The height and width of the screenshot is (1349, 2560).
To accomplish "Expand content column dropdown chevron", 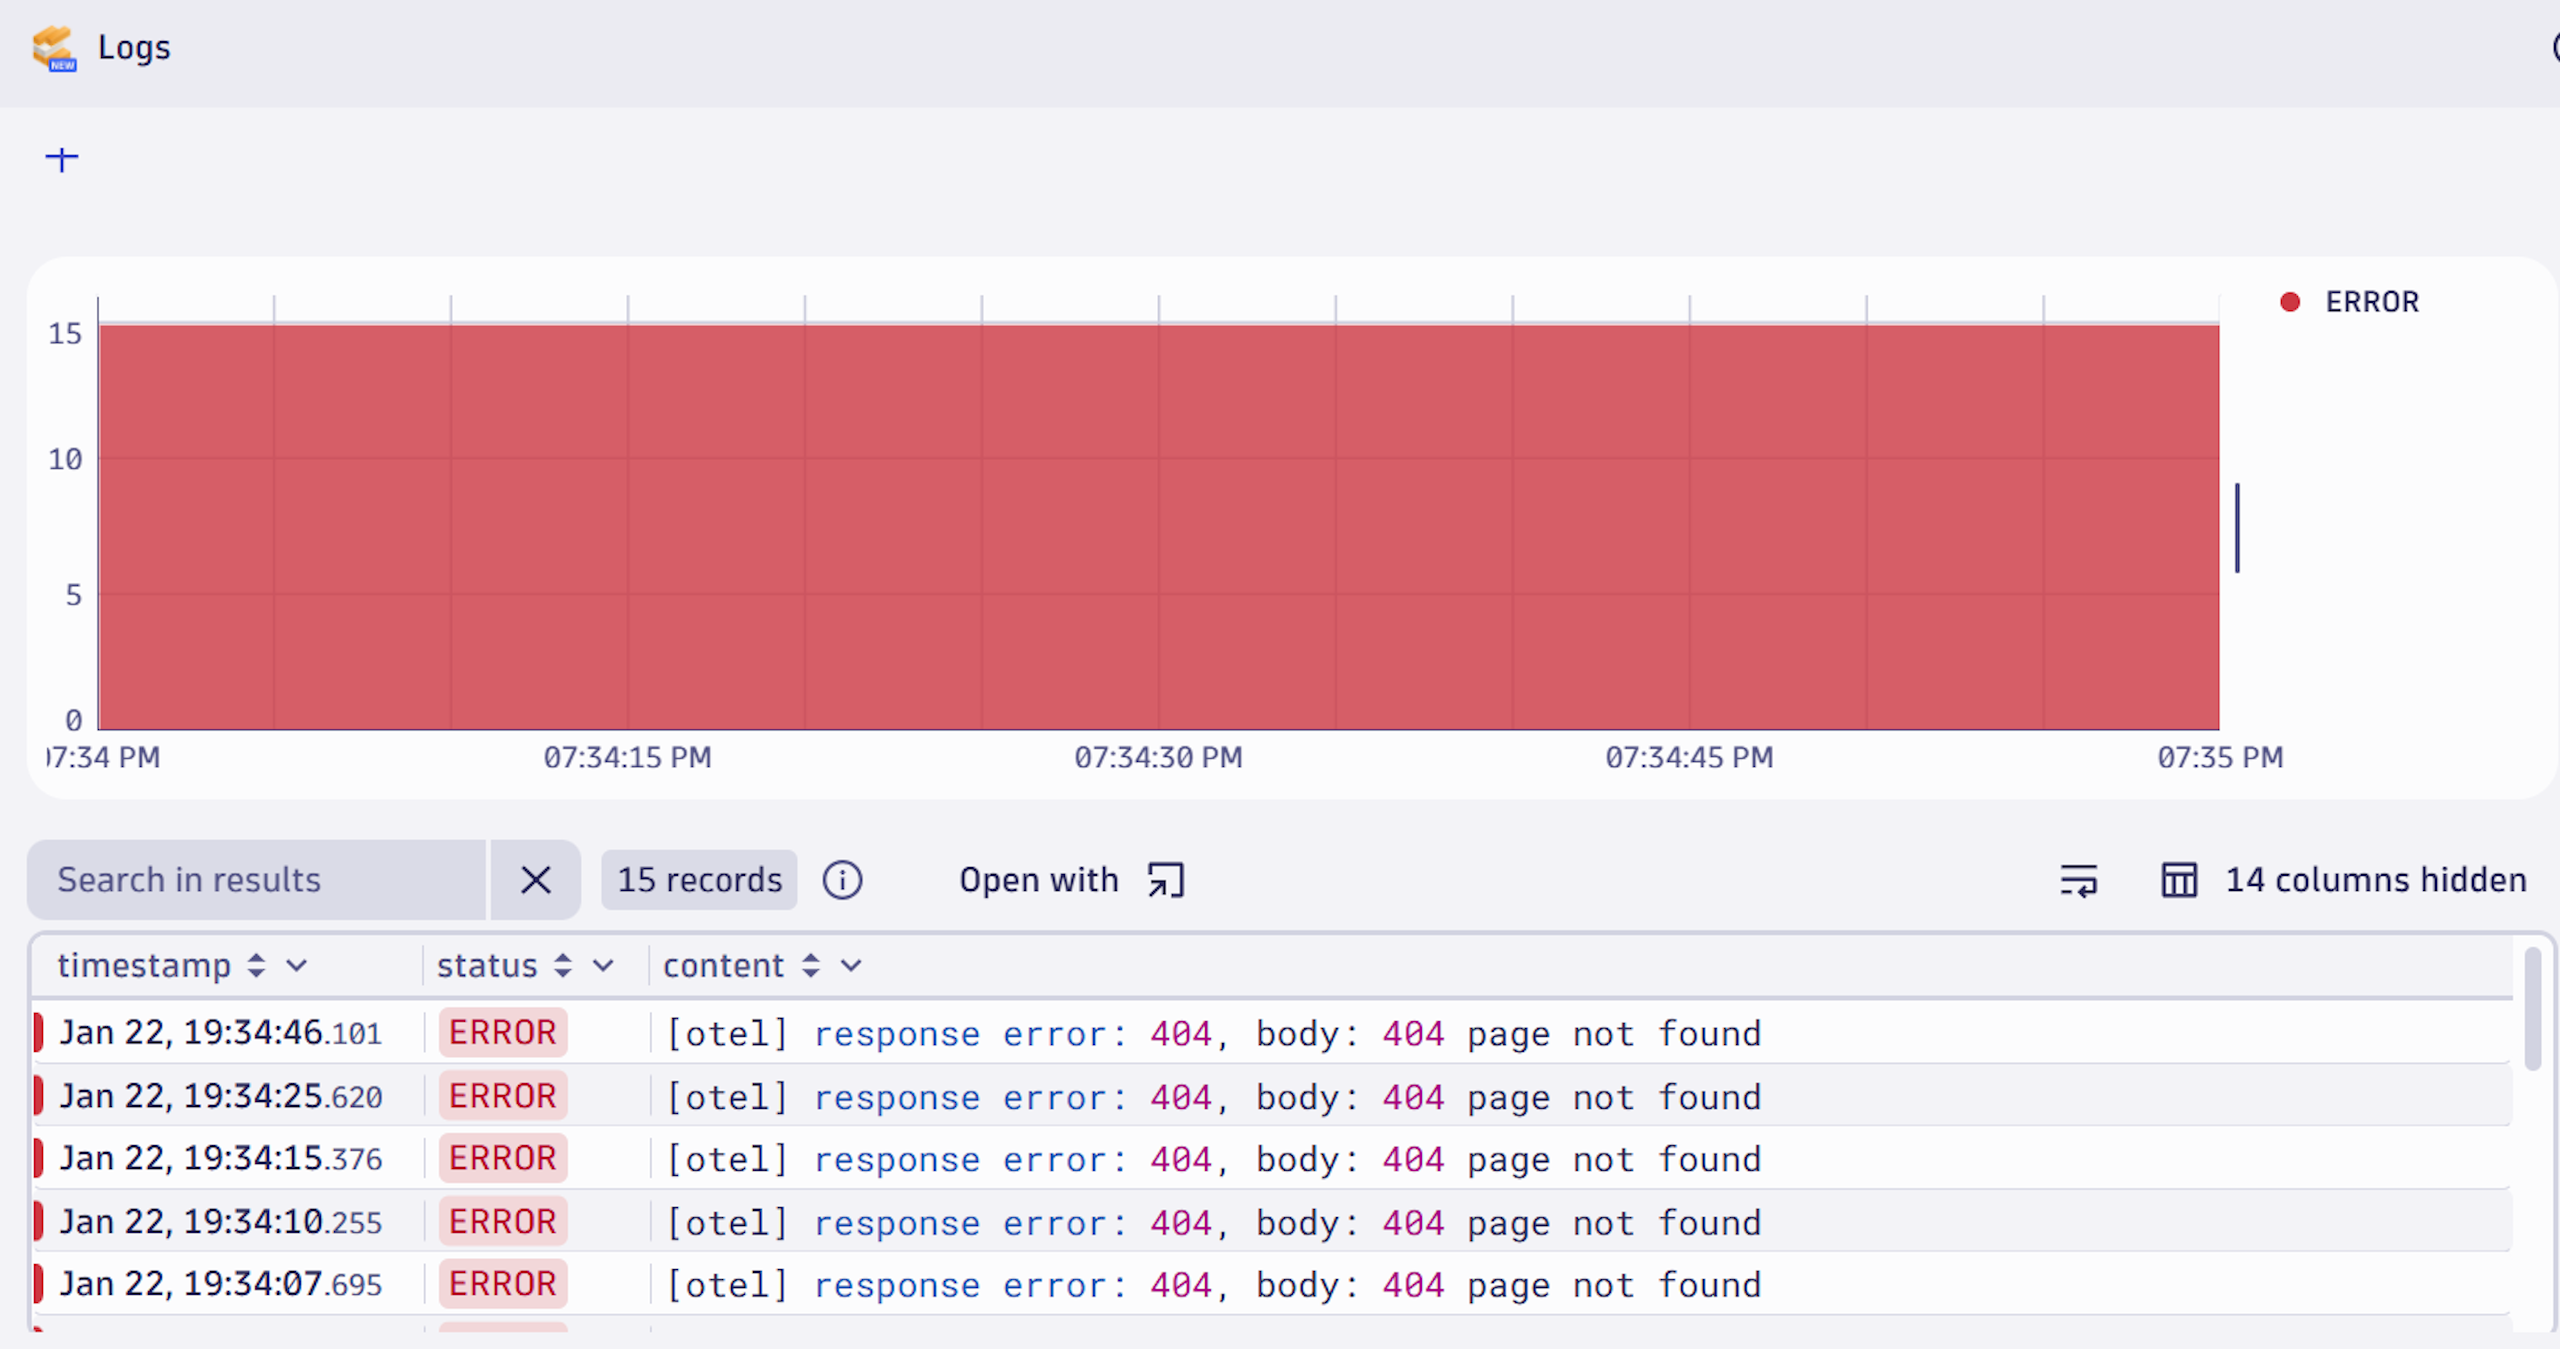I will point(851,965).
